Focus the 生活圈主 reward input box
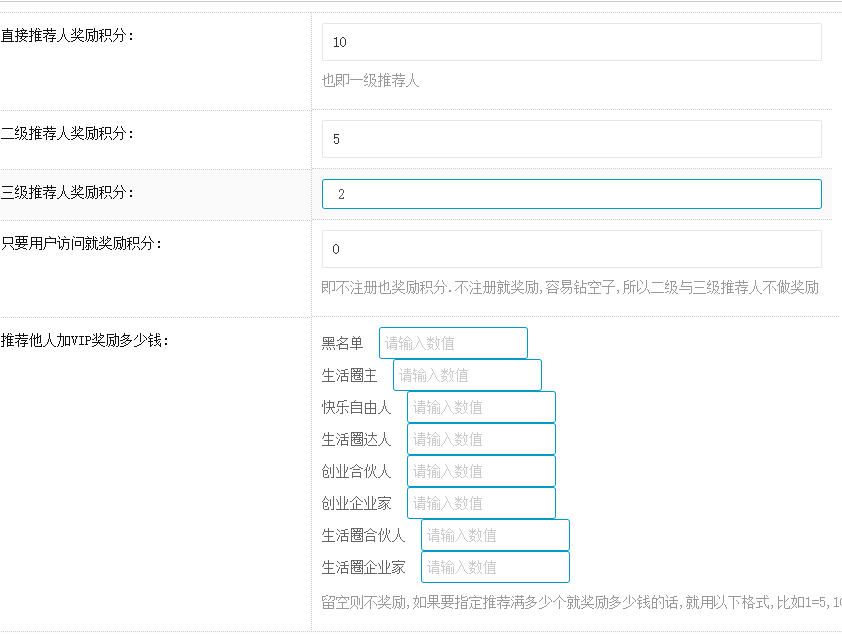This screenshot has height=634, width=842. click(467, 375)
